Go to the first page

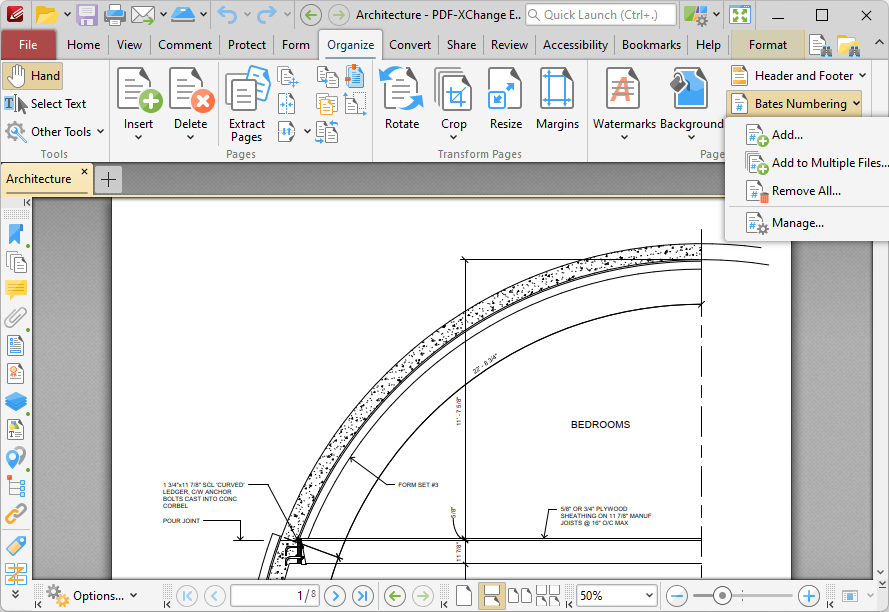pos(187,596)
